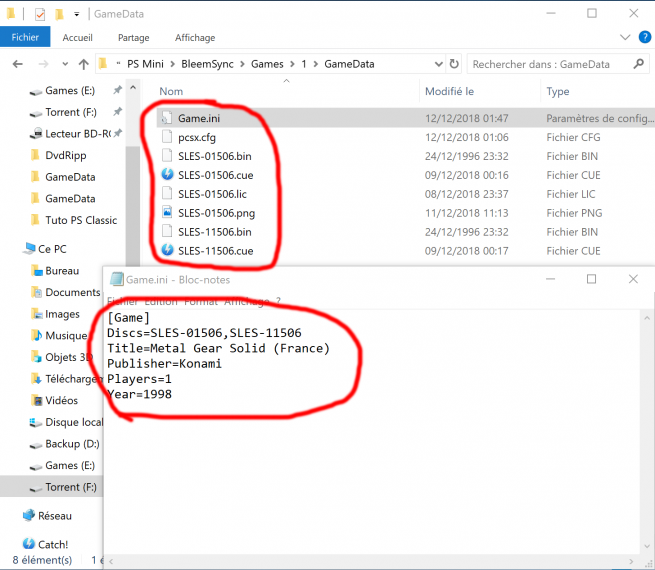Click the search magnifier icon
655x570 pixels.
[x=638, y=64]
